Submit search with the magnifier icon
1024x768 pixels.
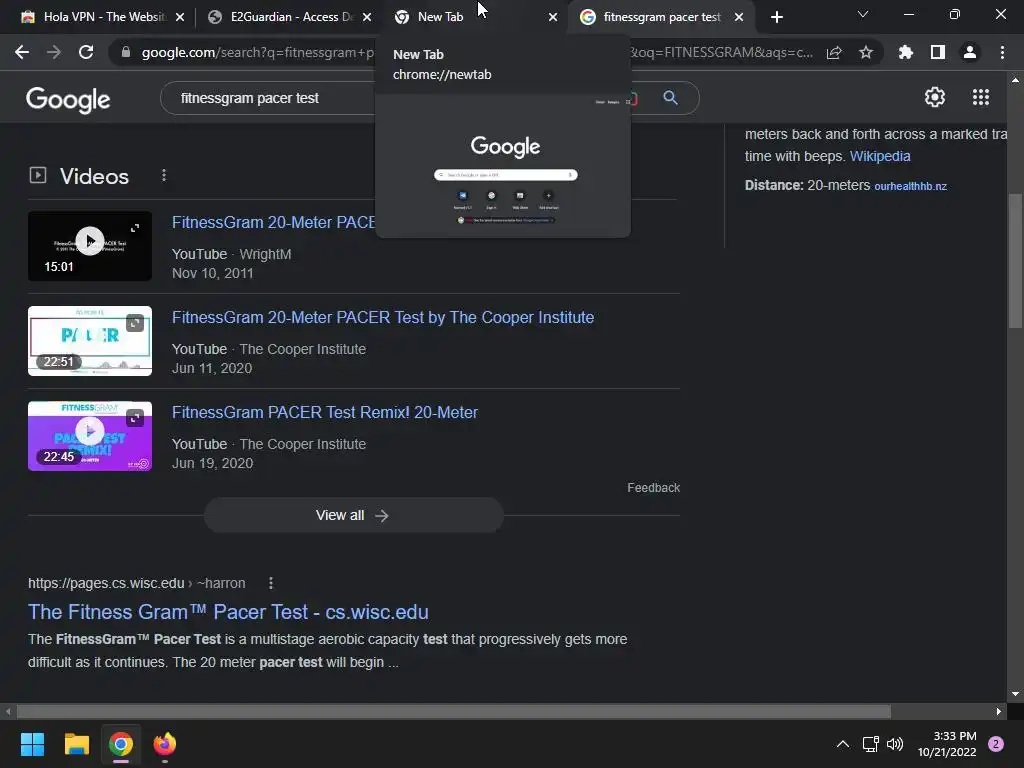pyautogui.click(x=670, y=98)
